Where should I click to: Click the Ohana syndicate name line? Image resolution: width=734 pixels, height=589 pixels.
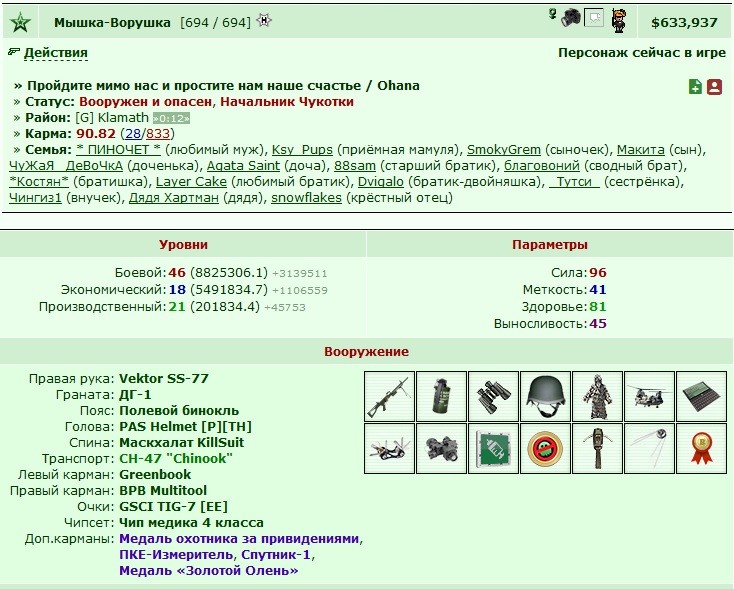[x=223, y=86]
